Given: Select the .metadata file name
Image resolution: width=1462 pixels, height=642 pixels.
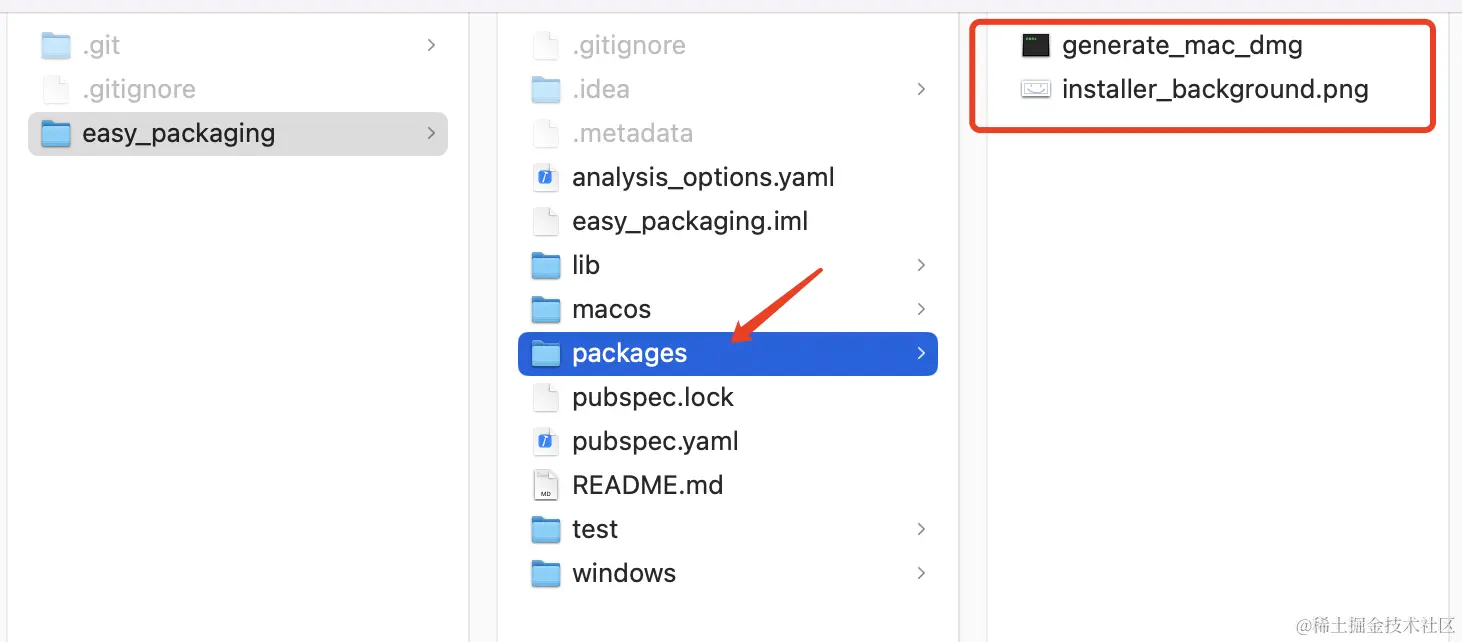Looking at the screenshot, I should 632,133.
